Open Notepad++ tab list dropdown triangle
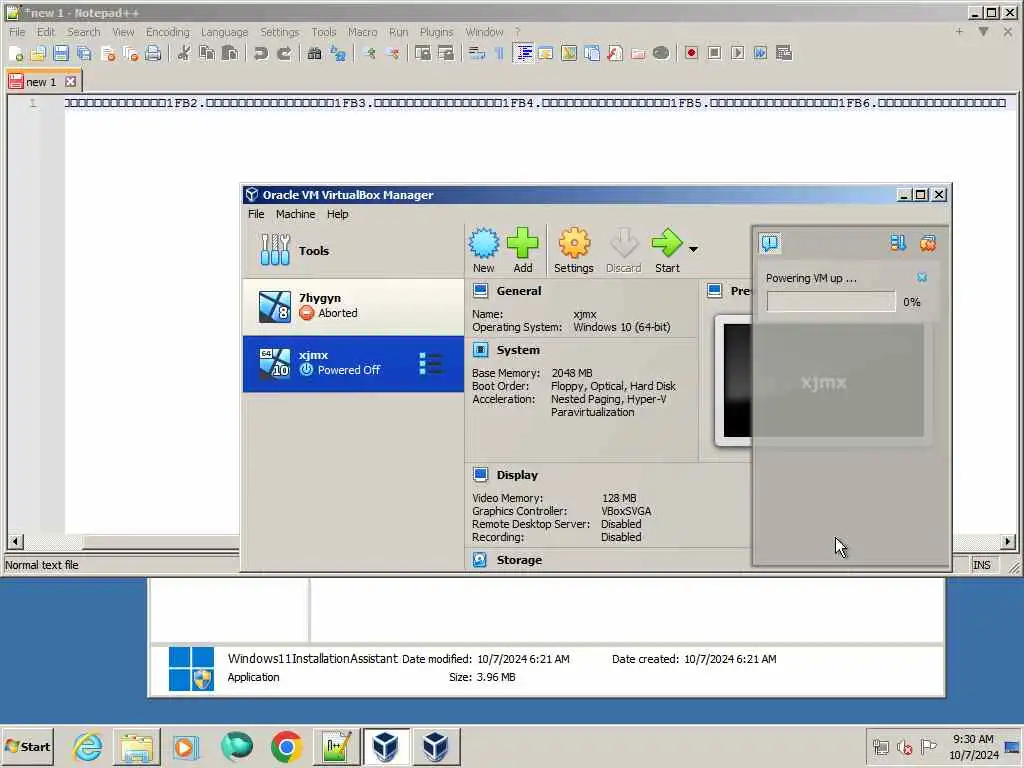This screenshot has height=768, width=1024. (x=984, y=31)
